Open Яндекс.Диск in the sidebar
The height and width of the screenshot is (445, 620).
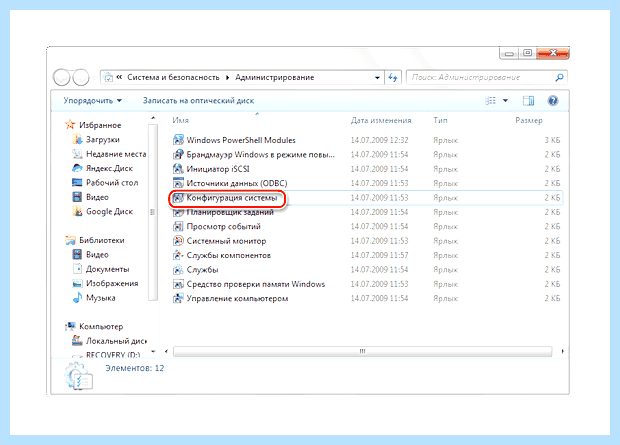coord(110,169)
